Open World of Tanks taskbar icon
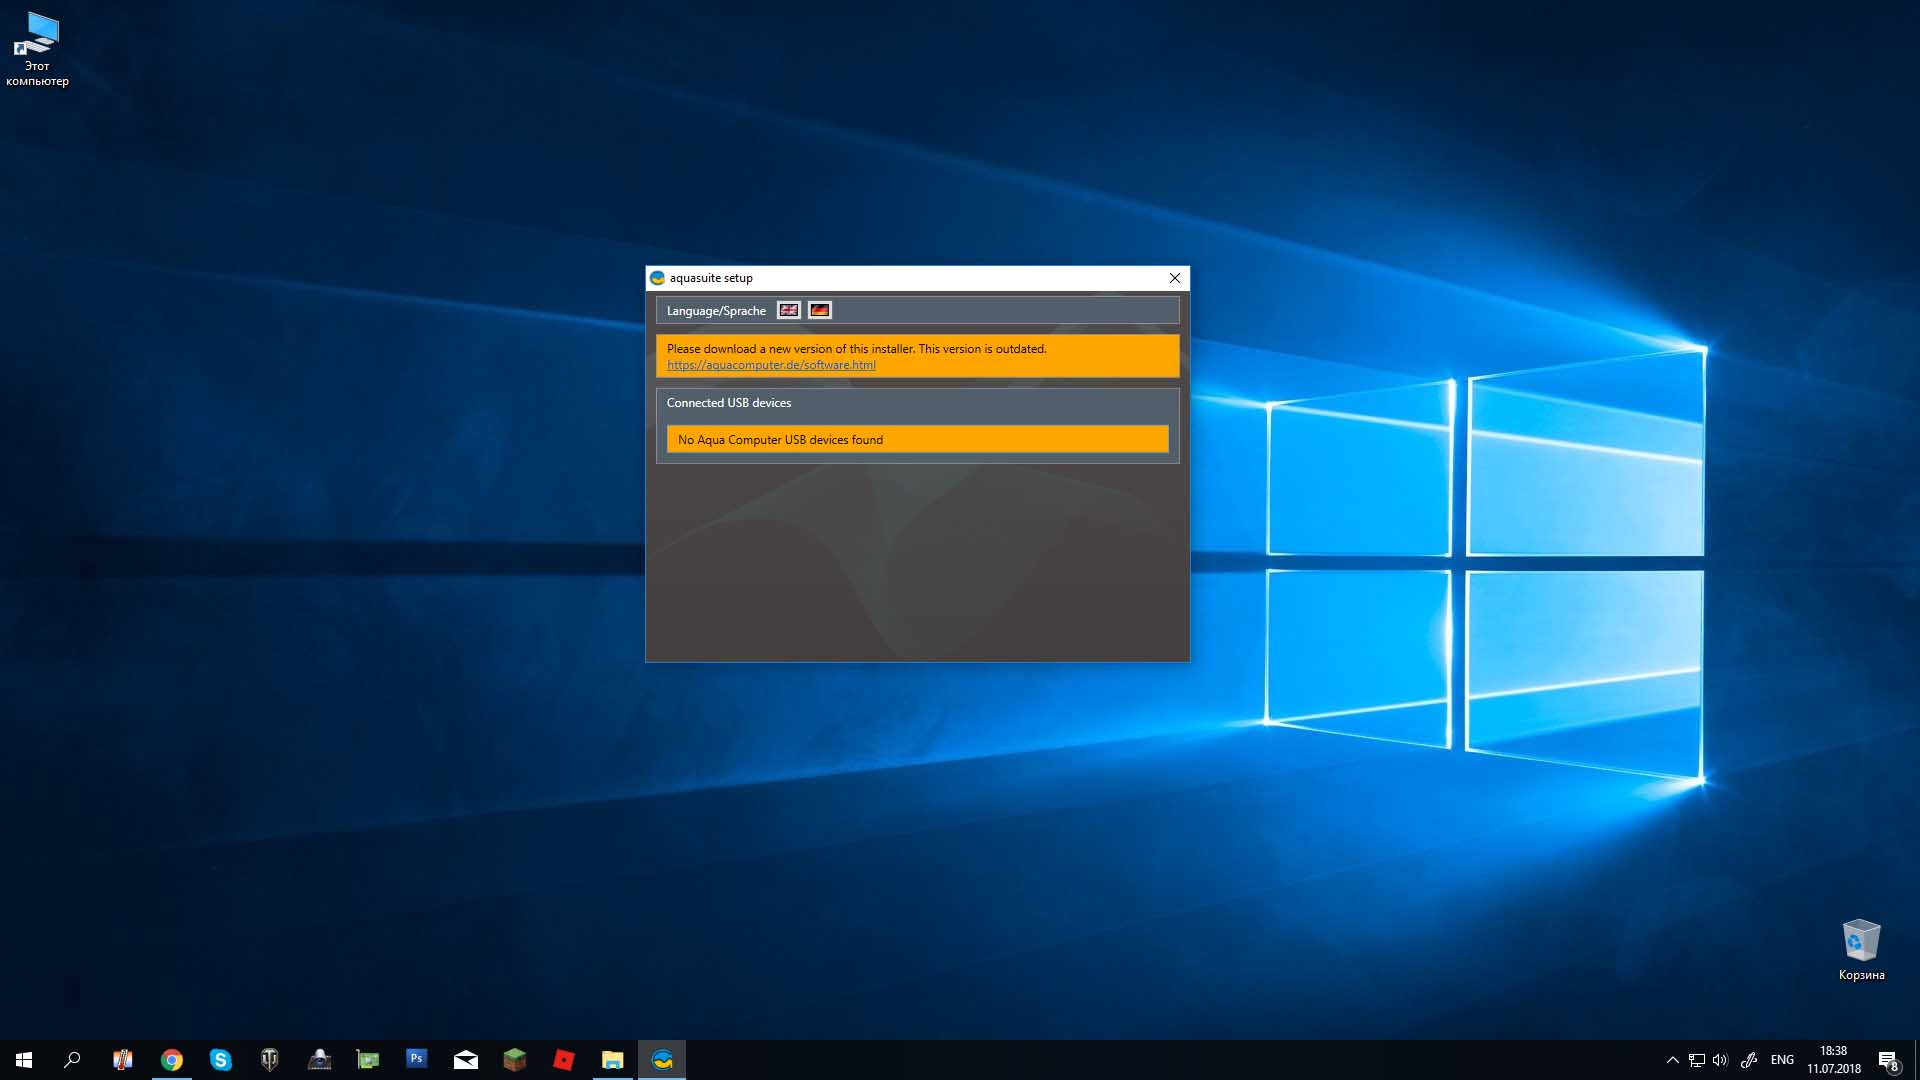Image resolution: width=1920 pixels, height=1080 pixels. pos(270,1060)
